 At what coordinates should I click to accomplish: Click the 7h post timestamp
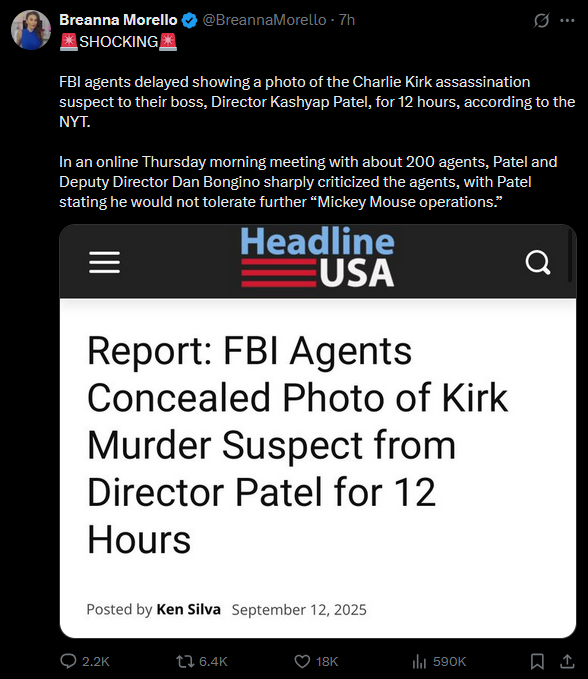tap(347, 20)
